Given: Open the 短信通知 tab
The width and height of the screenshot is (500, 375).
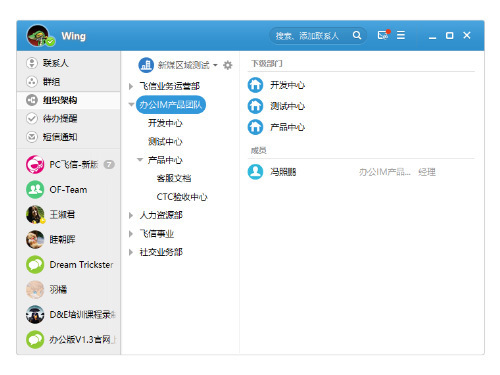Looking at the screenshot, I should tap(69, 137).
